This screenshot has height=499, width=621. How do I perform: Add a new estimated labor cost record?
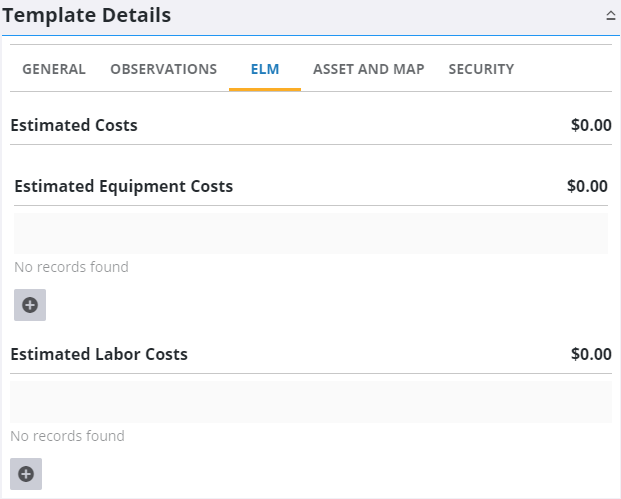(x=26, y=473)
